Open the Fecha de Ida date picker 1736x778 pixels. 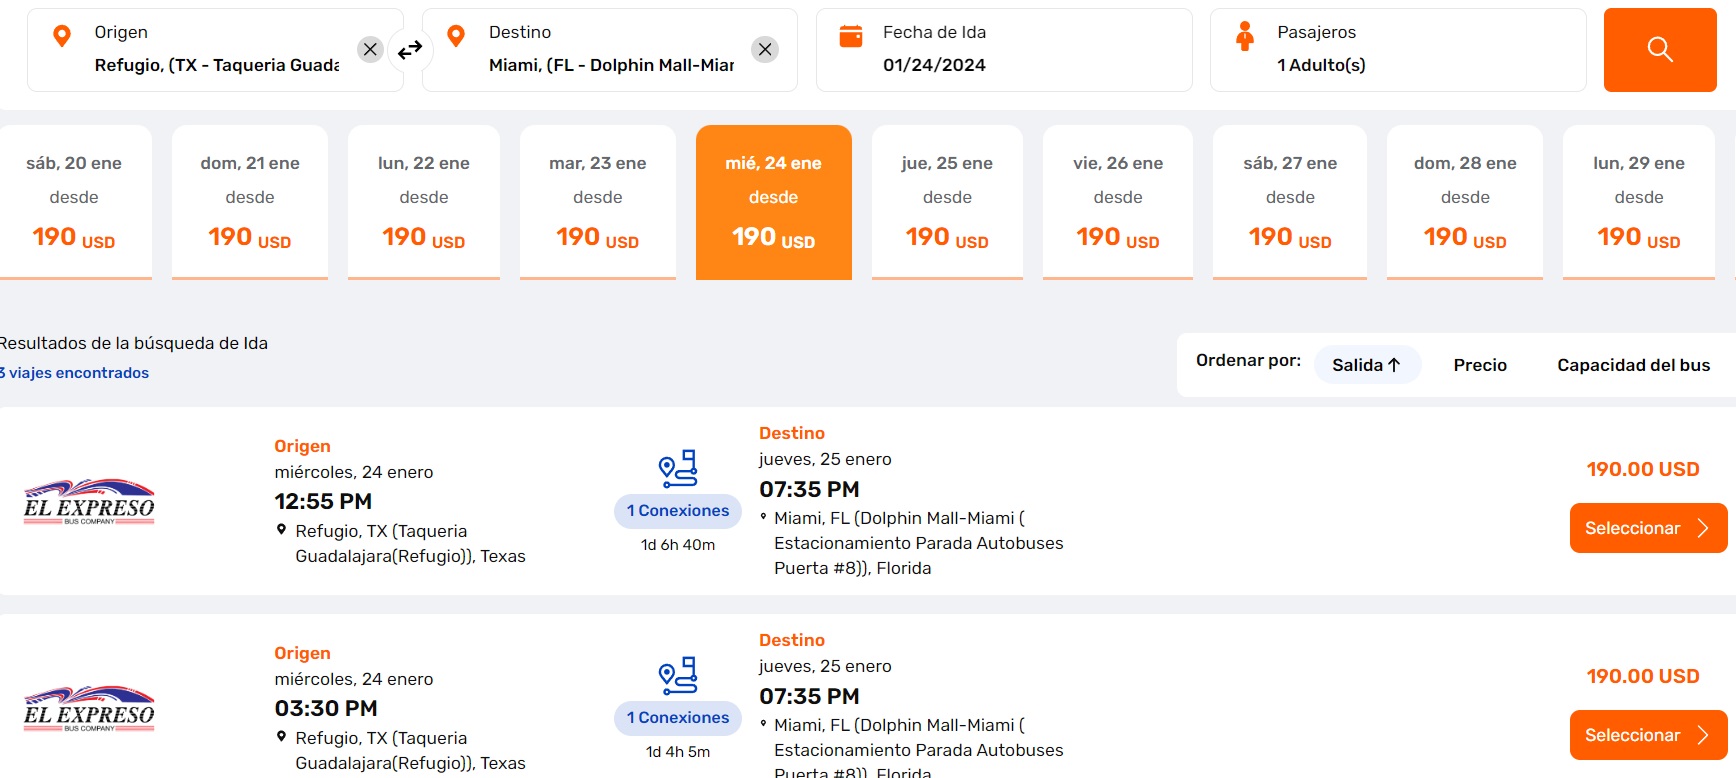coord(1002,50)
